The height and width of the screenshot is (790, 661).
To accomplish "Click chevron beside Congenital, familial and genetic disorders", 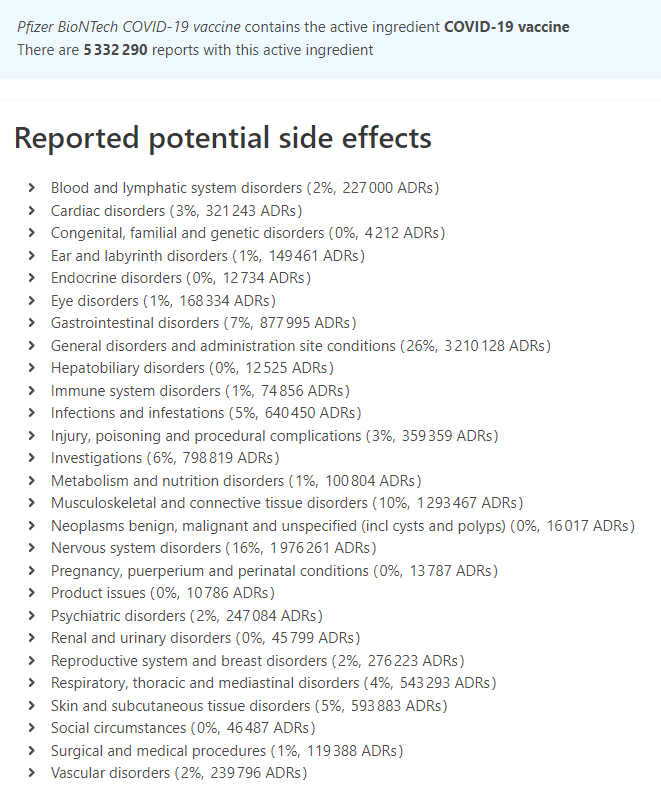I will [32, 233].
